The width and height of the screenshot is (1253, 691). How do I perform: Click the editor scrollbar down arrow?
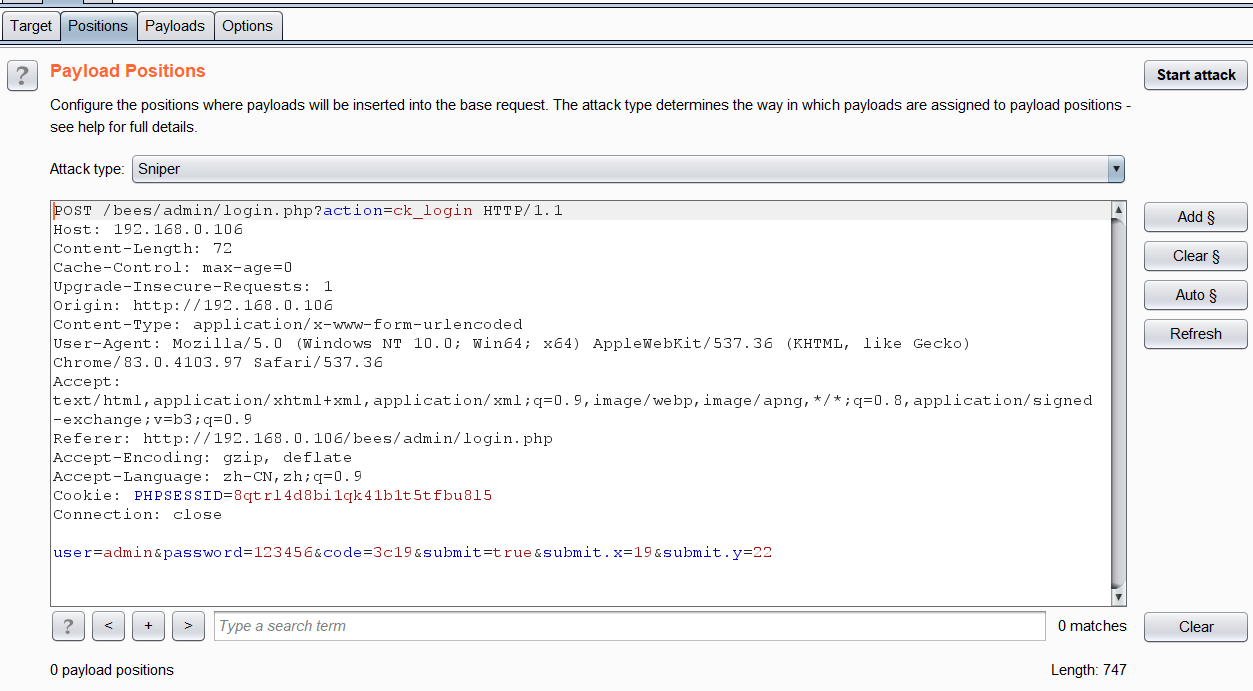pyautogui.click(x=1118, y=597)
